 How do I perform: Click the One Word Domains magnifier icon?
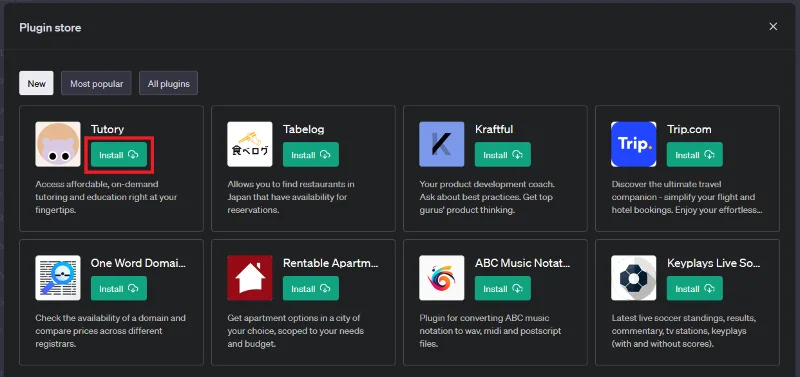[x=58, y=278]
